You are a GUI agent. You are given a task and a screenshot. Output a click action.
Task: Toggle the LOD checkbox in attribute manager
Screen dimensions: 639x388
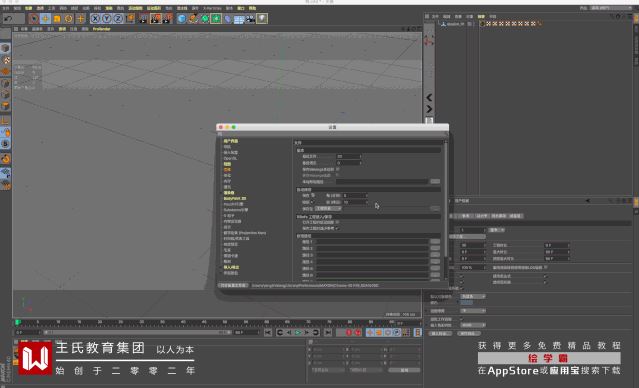546,268
